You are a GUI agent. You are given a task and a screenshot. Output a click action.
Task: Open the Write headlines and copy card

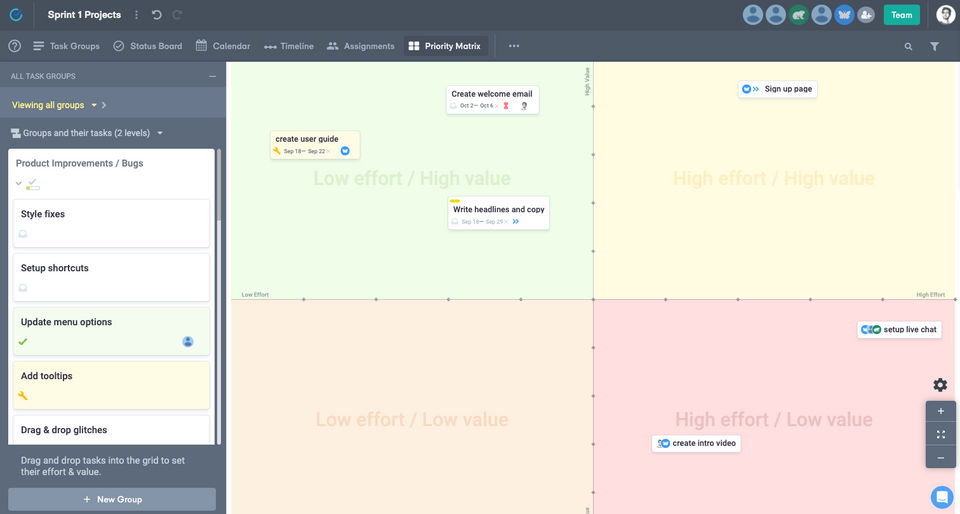[x=498, y=213]
